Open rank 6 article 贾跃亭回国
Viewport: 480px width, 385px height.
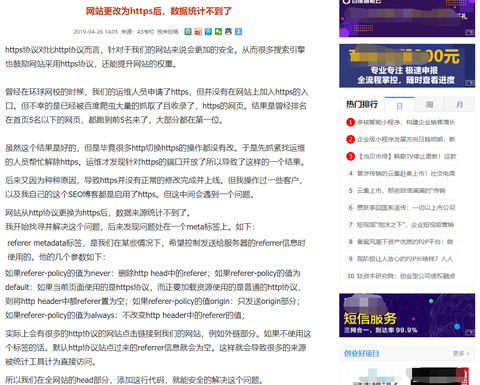[406, 208]
